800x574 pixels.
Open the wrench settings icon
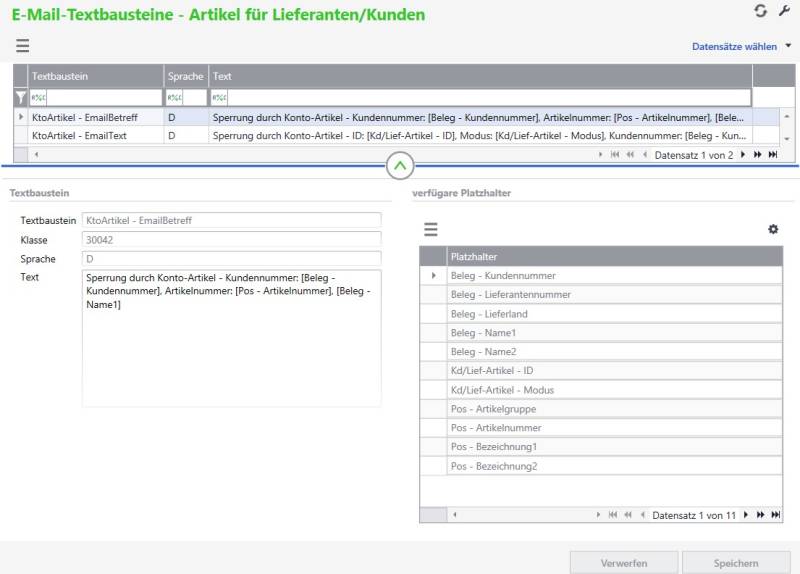tap(784, 11)
